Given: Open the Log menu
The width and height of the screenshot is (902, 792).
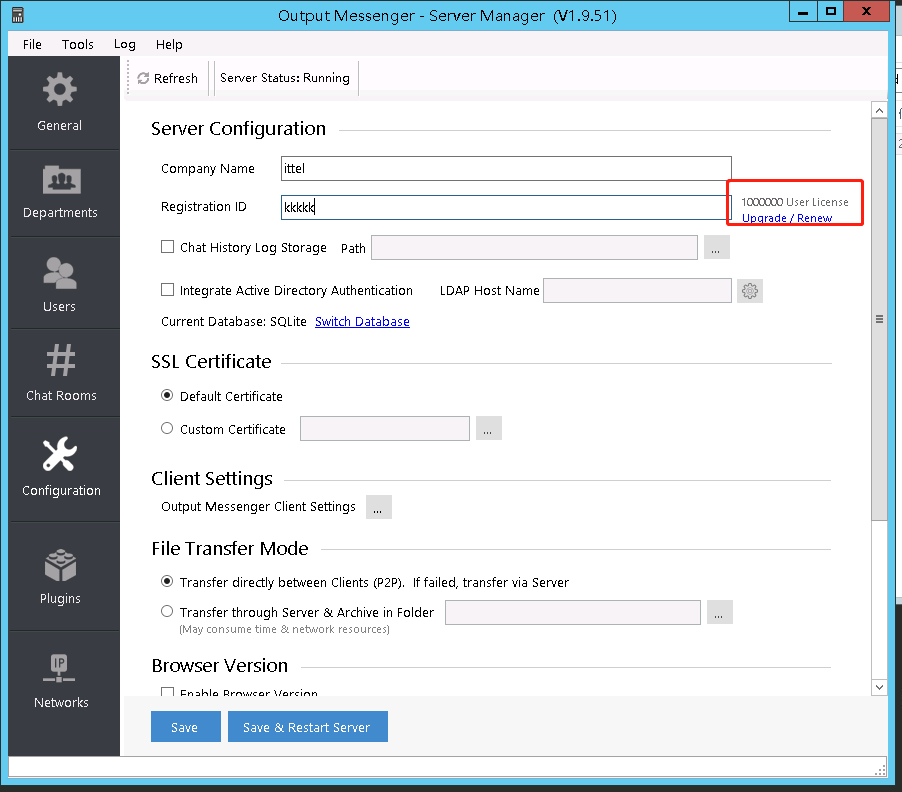Looking at the screenshot, I should 125,44.
